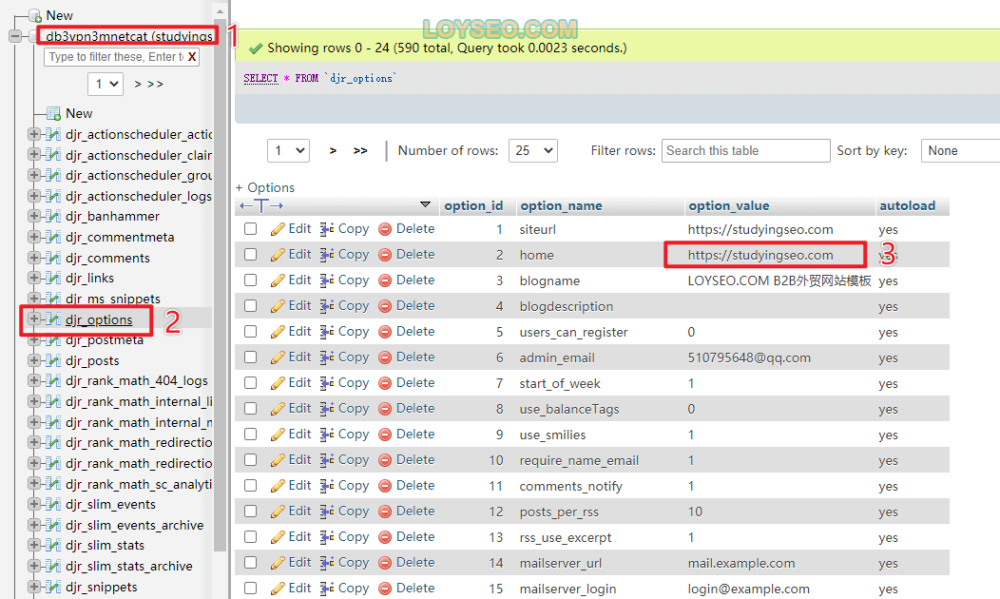Go to next results page arrow
This screenshot has height=599, width=1000.
point(333,151)
